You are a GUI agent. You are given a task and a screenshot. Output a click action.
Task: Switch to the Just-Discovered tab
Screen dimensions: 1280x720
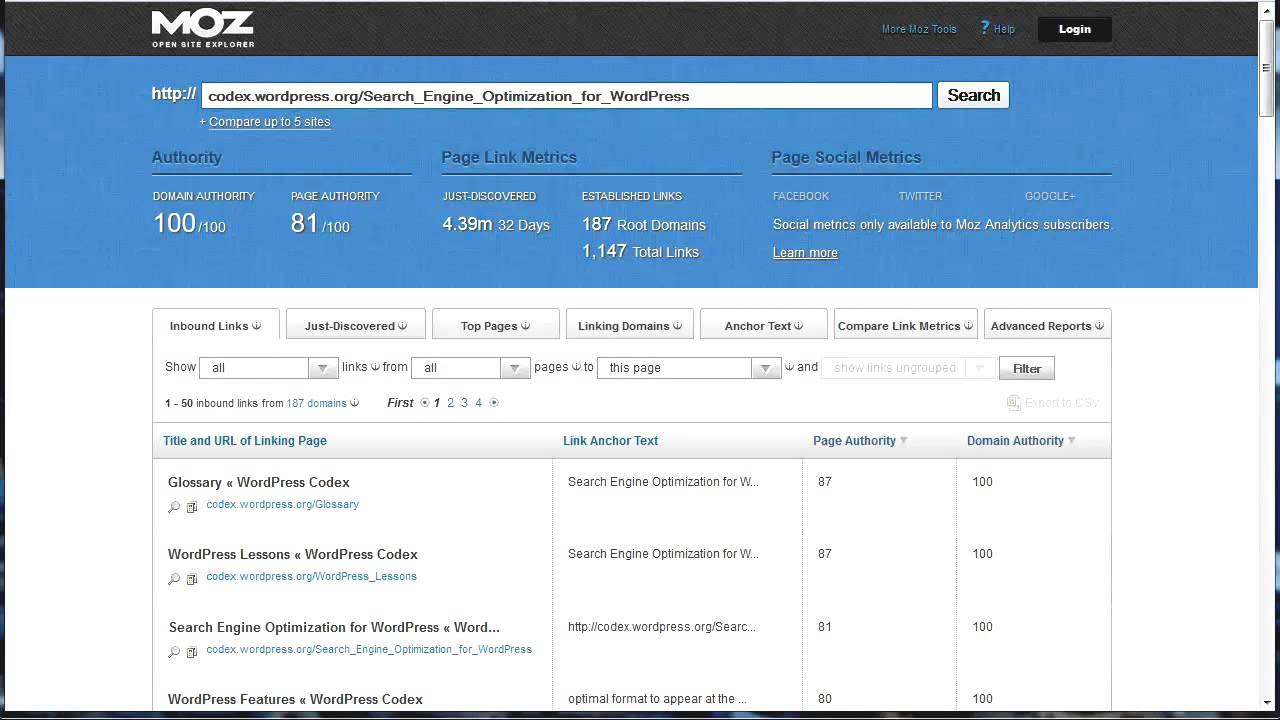pos(356,325)
